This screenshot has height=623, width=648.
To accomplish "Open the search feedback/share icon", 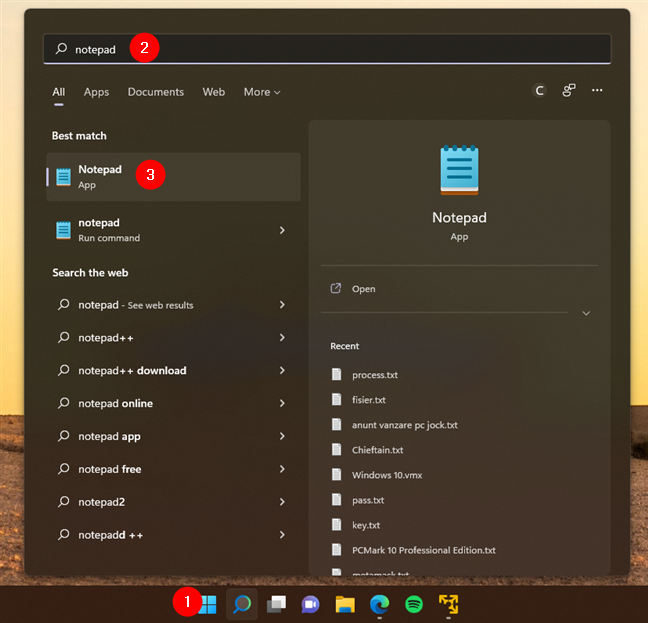I will [569, 90].
